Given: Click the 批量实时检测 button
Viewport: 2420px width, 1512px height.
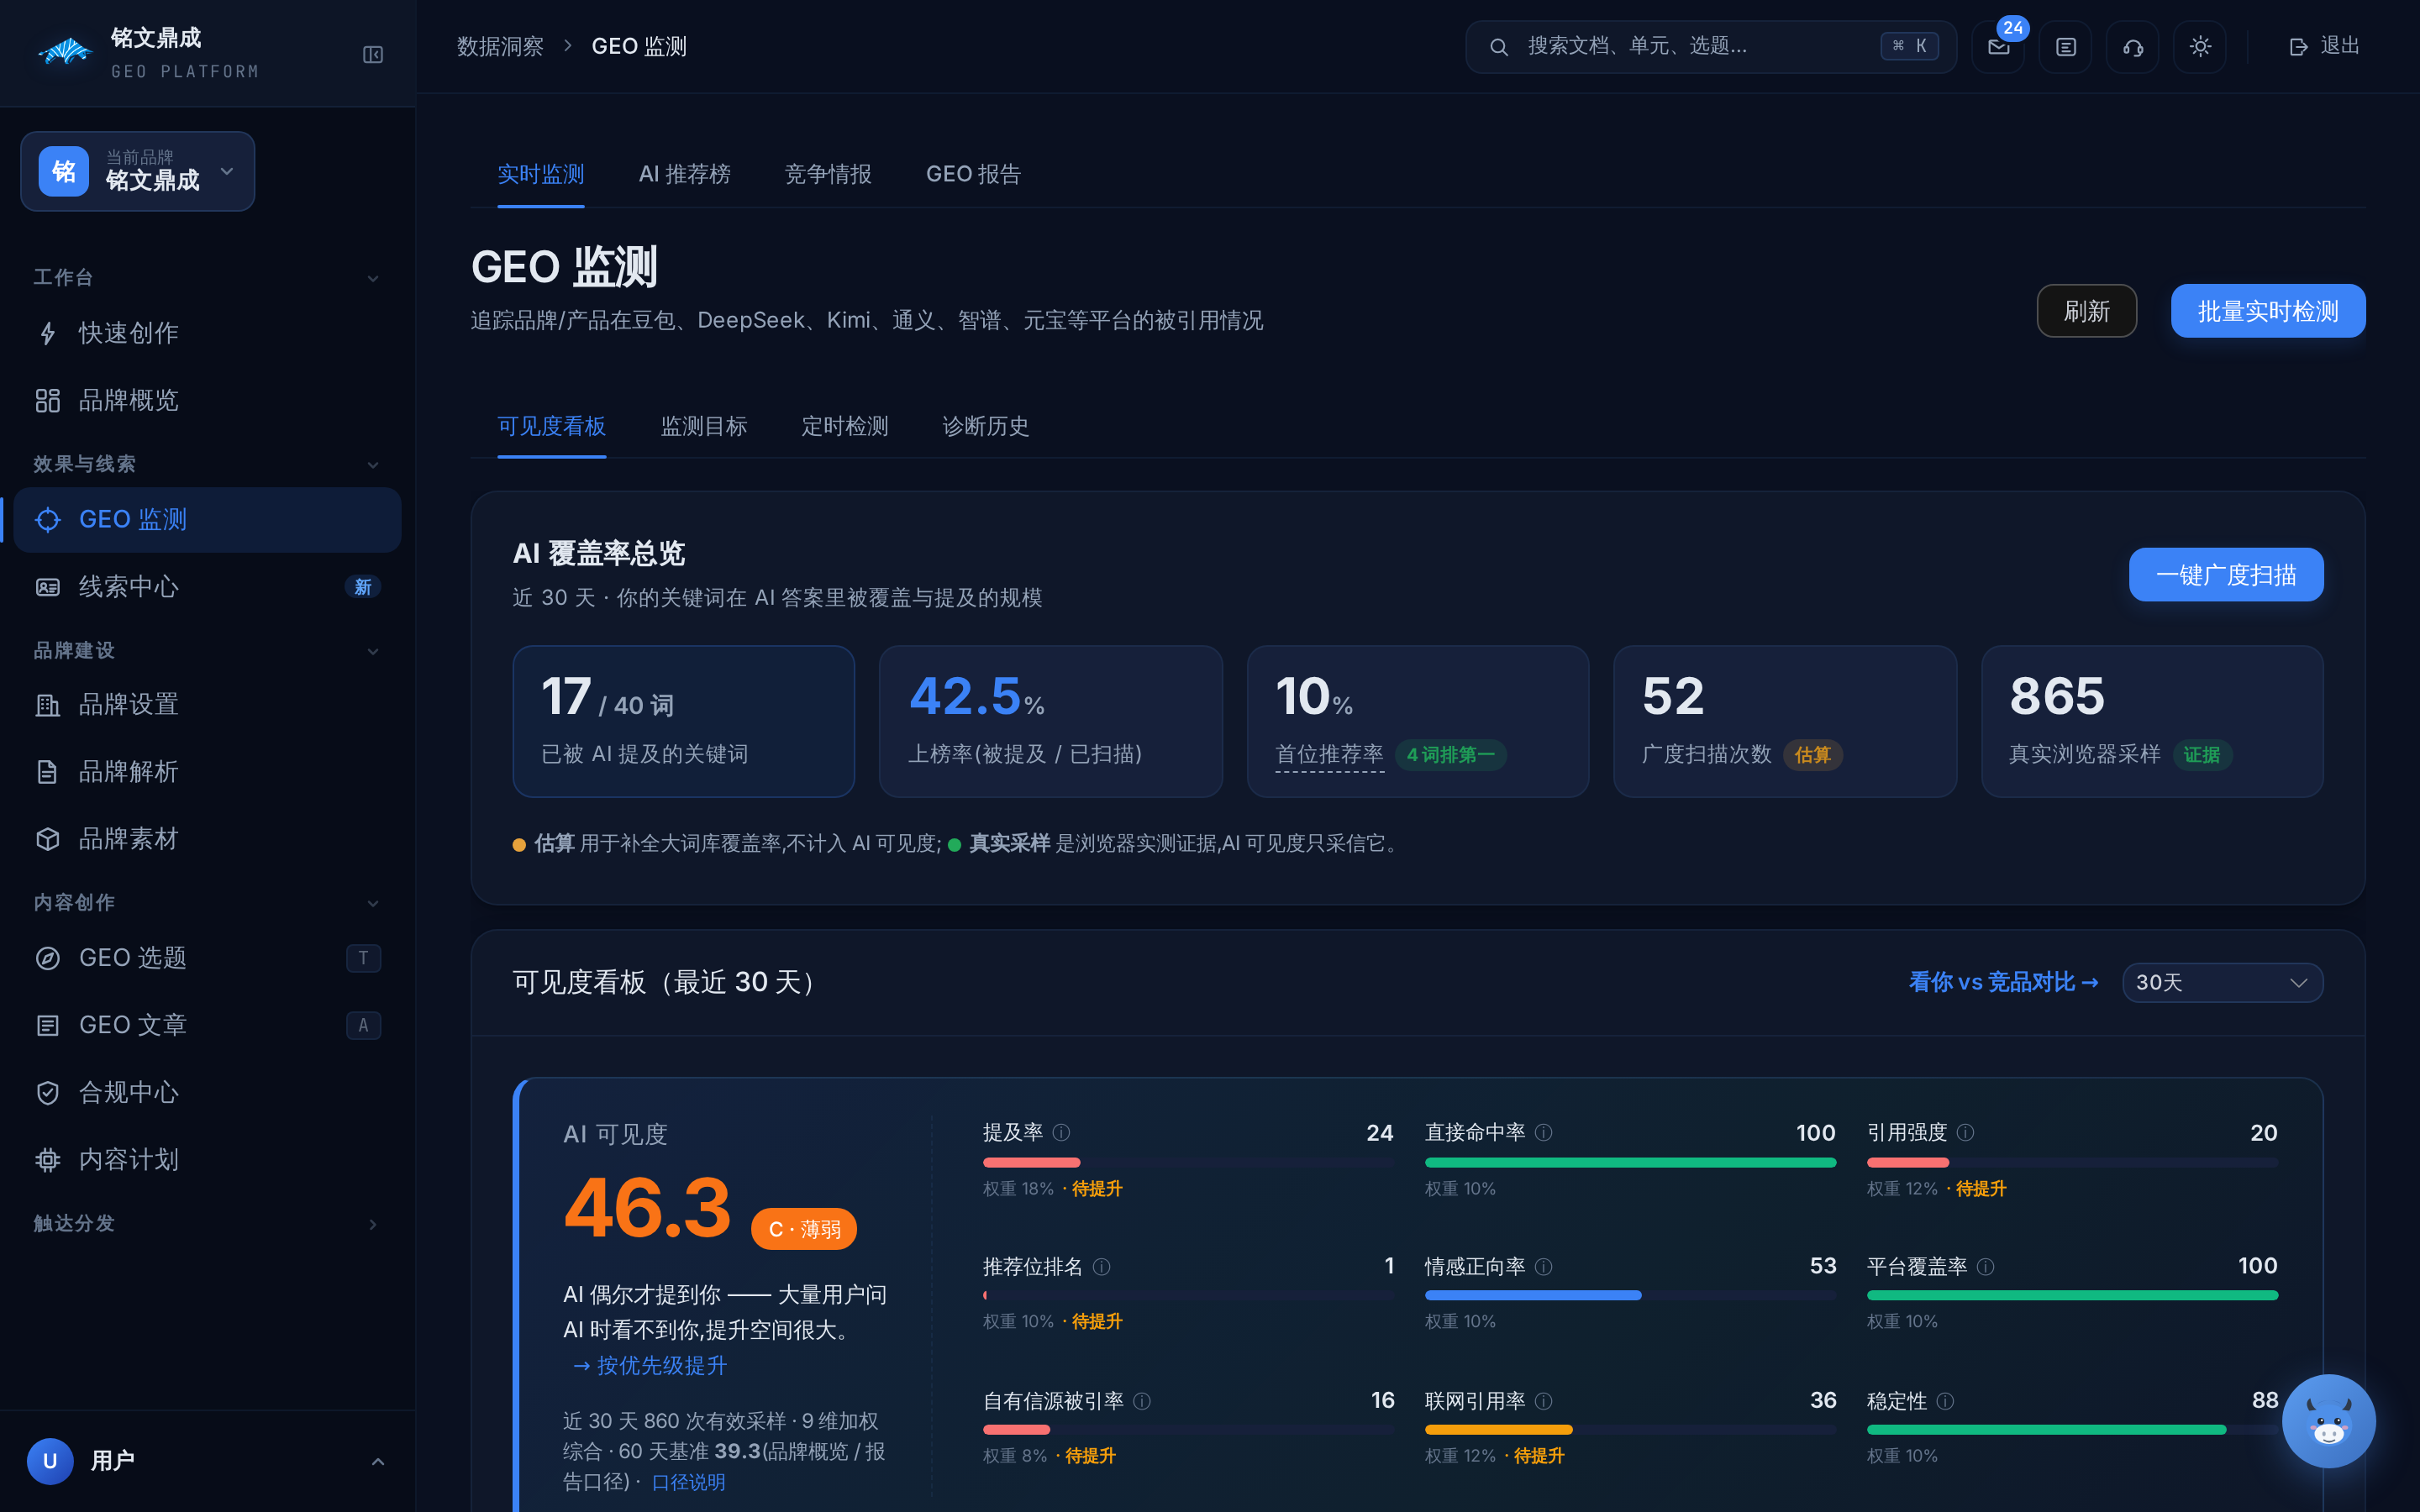Looking at the screenshot, I should (2268, 311).
